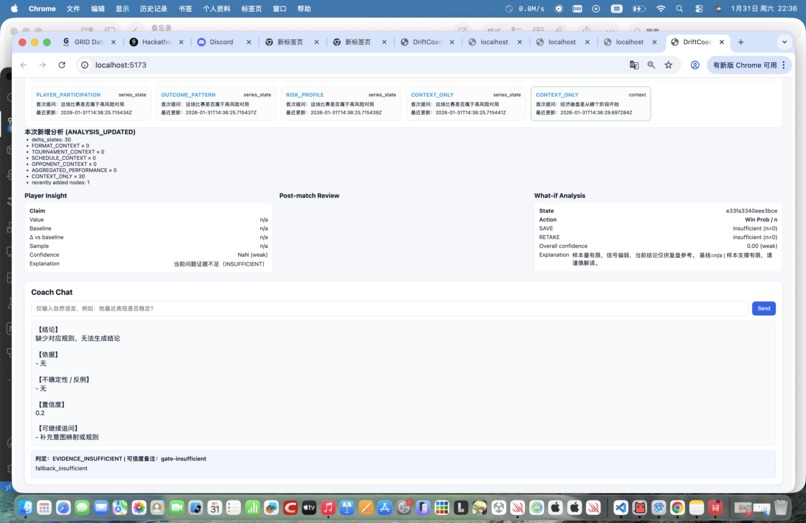Reload the localhost:5173 page
This screenshot has height=523, width=806.
(x=62, y=65)
